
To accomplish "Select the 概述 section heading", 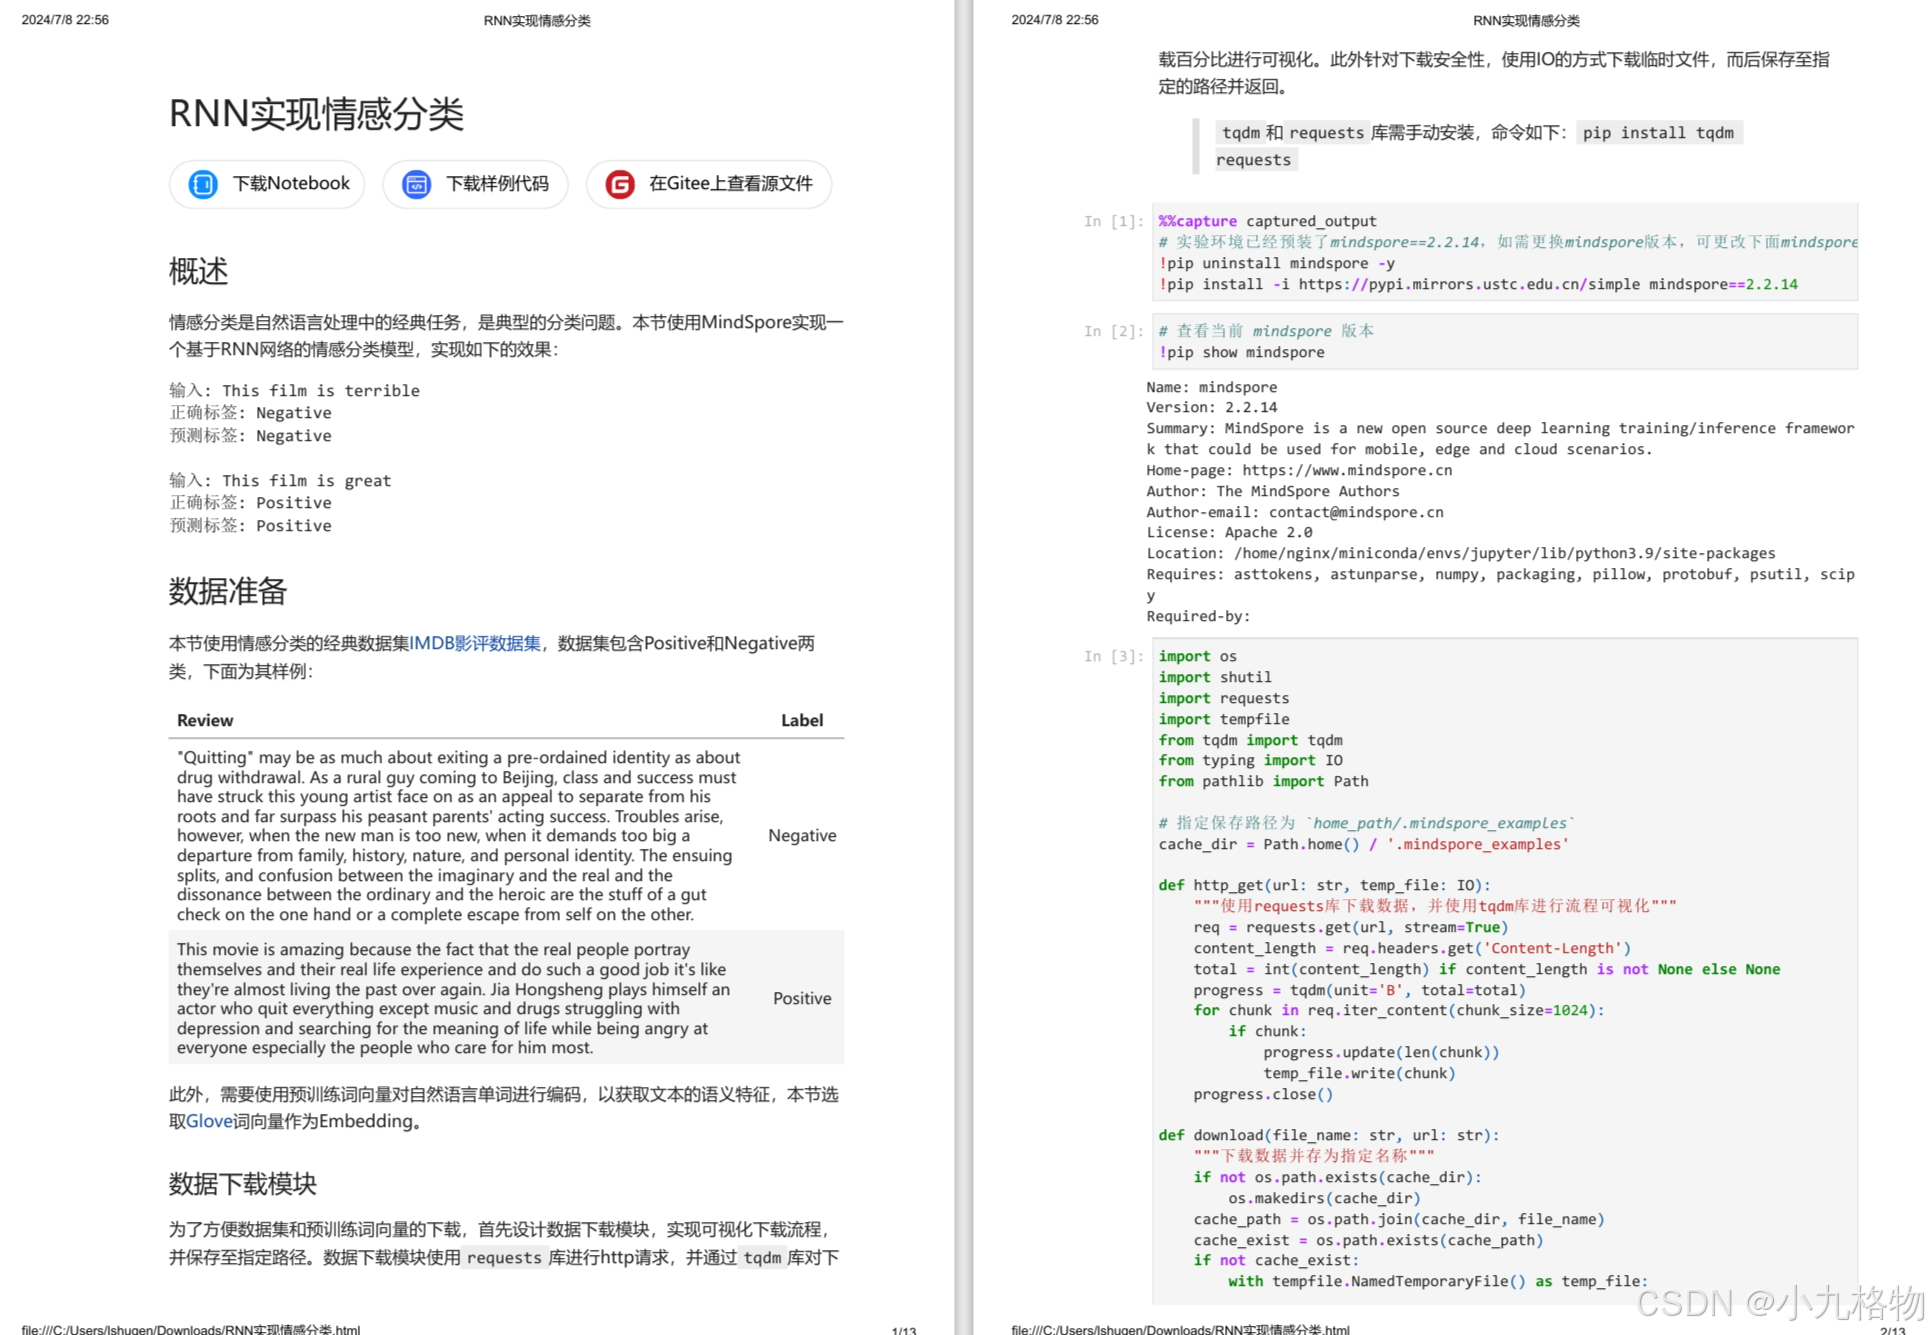I will 198,271.
